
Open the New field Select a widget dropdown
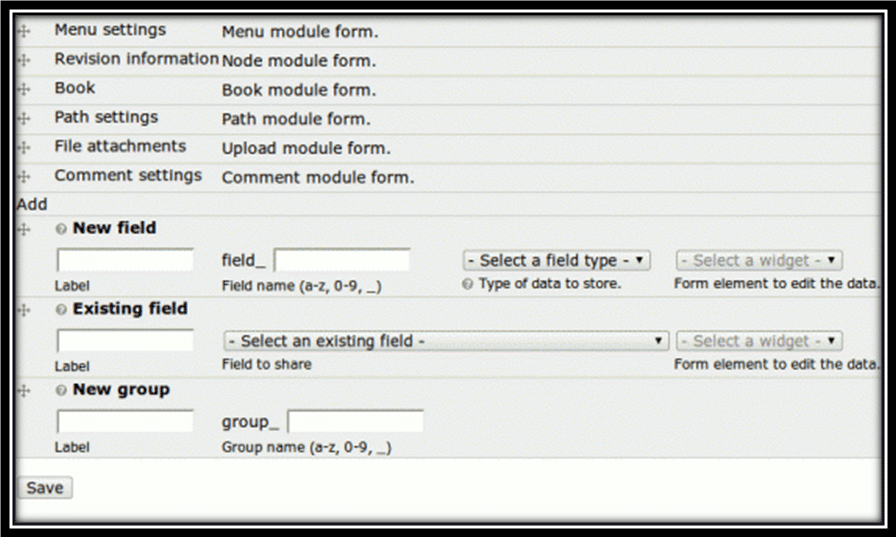pos(759,260)
